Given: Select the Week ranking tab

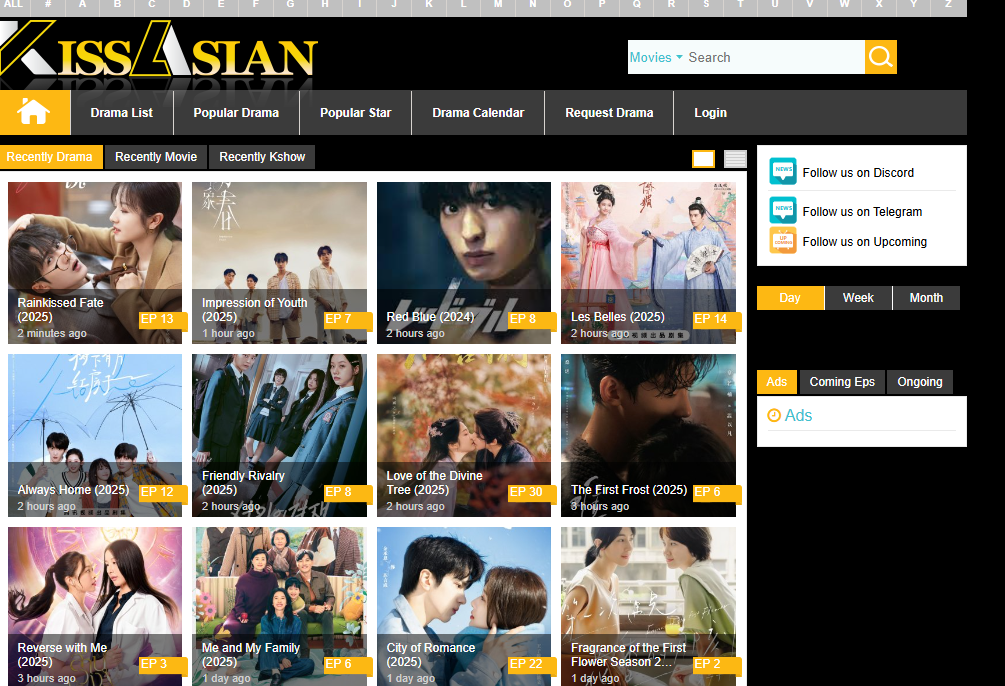Looking at the screenshot, I should tap(858, 298).
